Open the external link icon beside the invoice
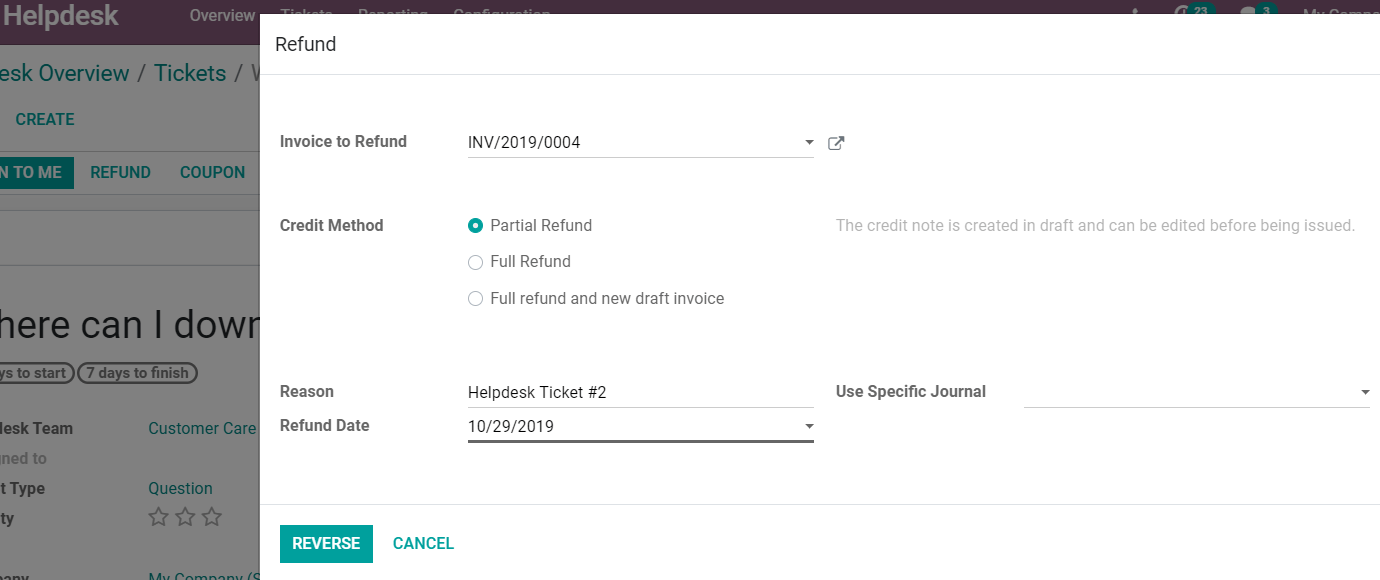 click(836, 143)
